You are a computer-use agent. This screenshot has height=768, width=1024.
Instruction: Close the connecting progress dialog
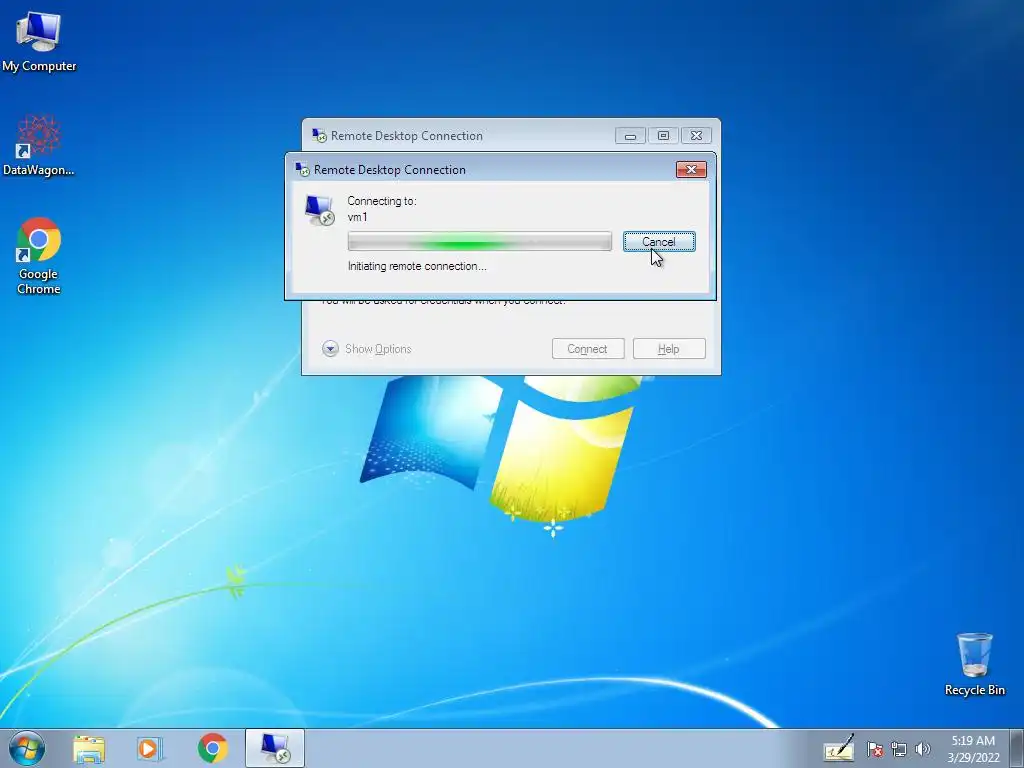click(691, 170)
